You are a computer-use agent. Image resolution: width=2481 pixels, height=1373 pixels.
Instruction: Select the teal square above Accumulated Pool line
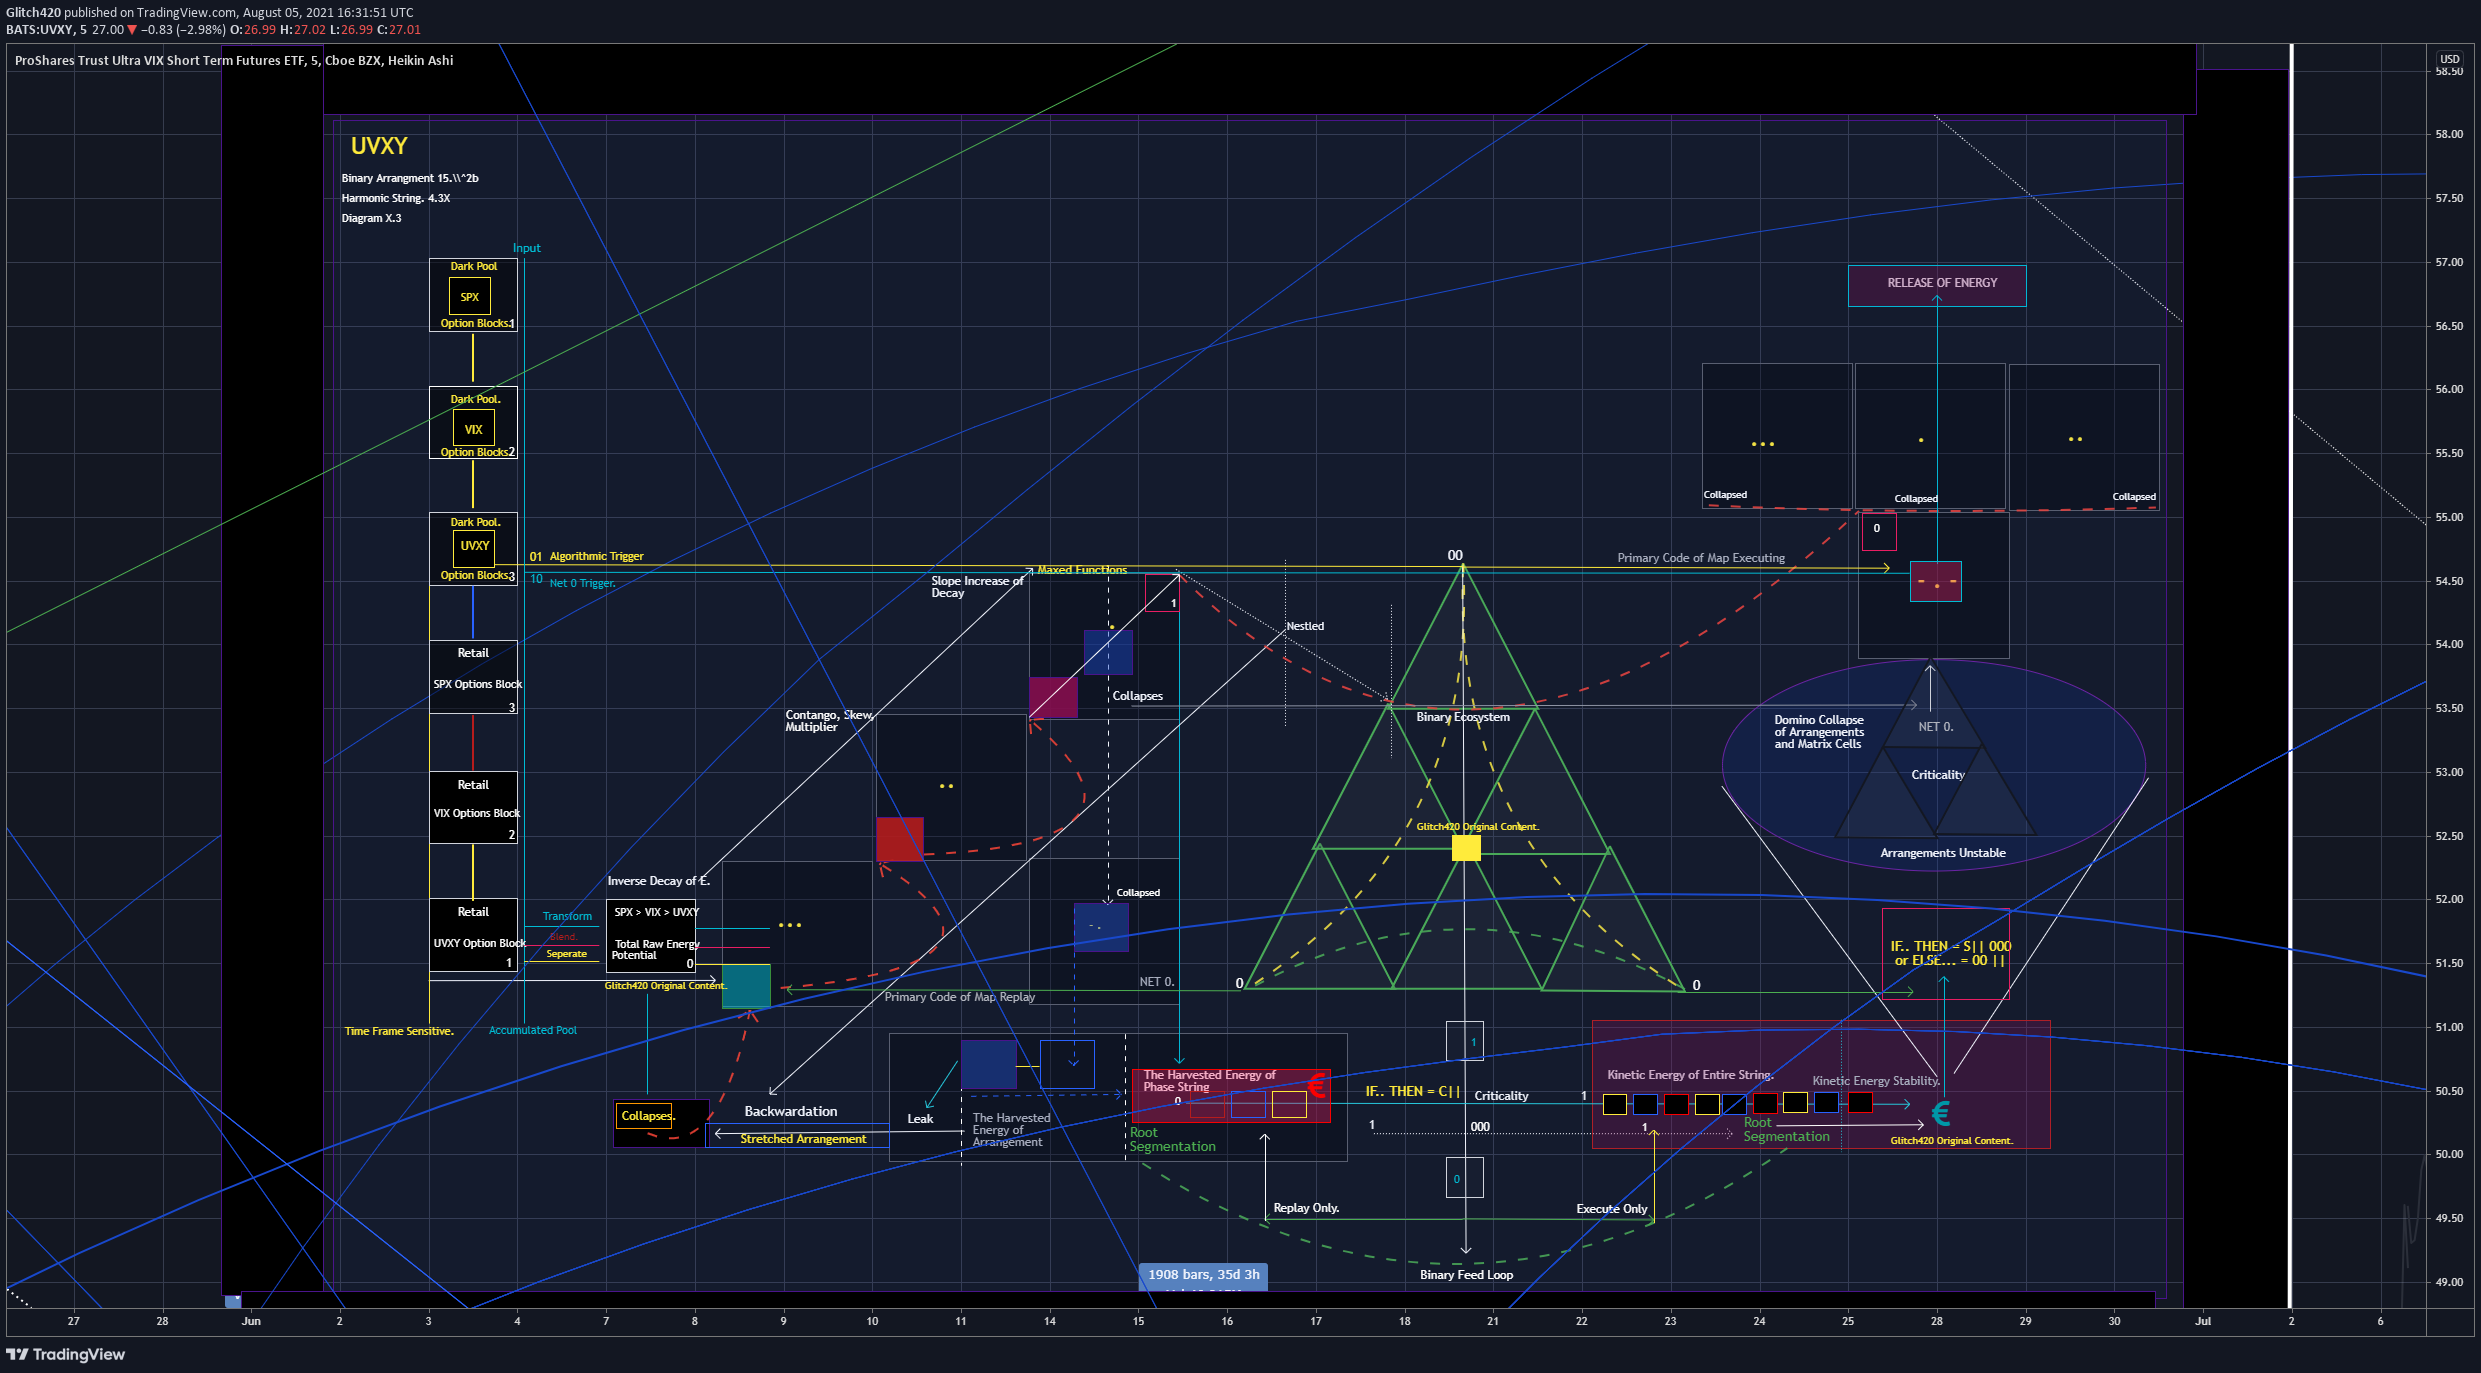click(746, 986)
